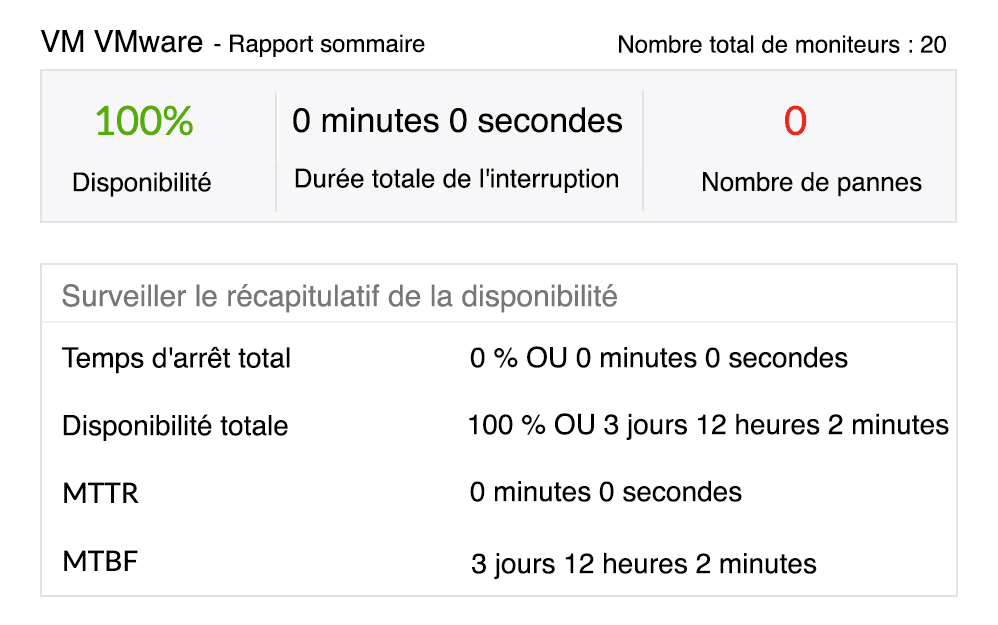Select the Disponibilité totale row label

(175, 426)
